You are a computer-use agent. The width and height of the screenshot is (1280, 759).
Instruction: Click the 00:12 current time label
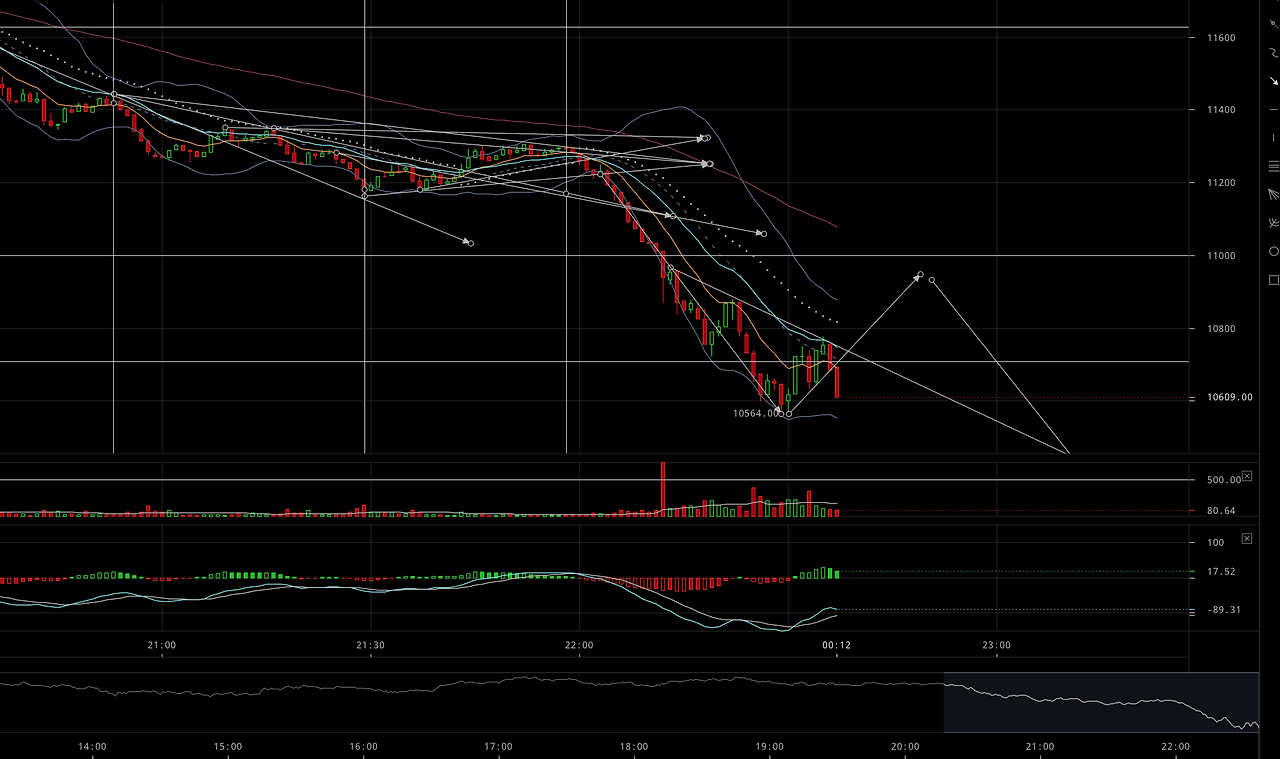(837, 645)
